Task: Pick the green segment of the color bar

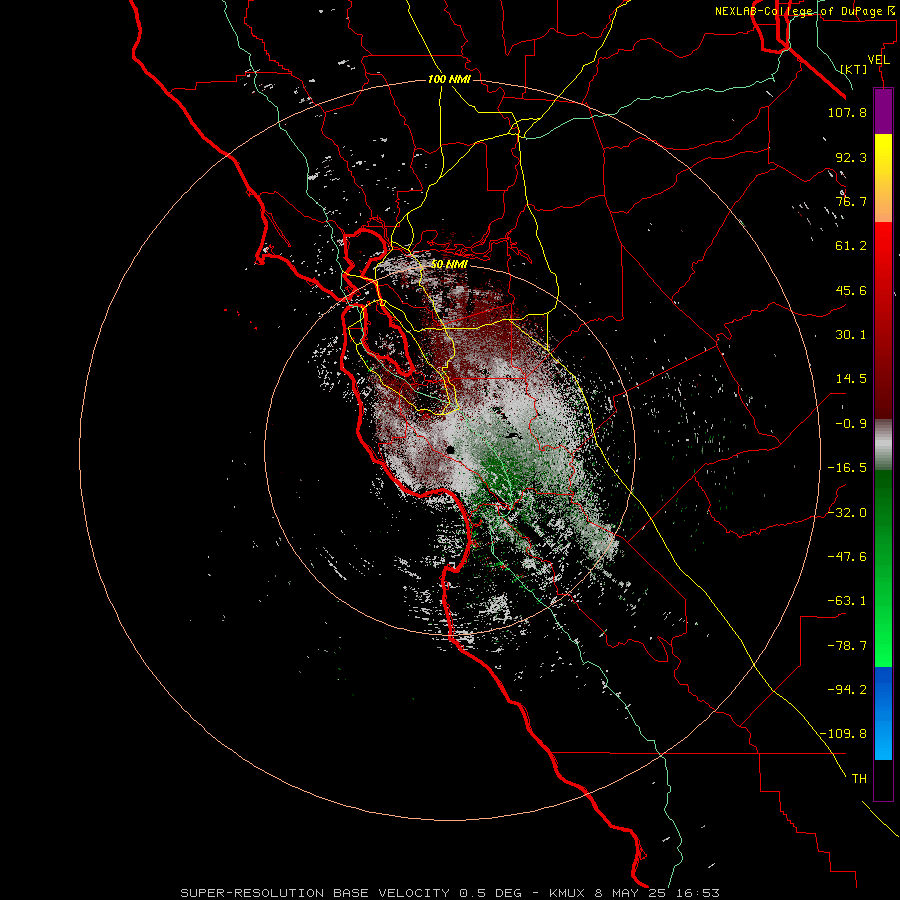Action: pos(883,568)
